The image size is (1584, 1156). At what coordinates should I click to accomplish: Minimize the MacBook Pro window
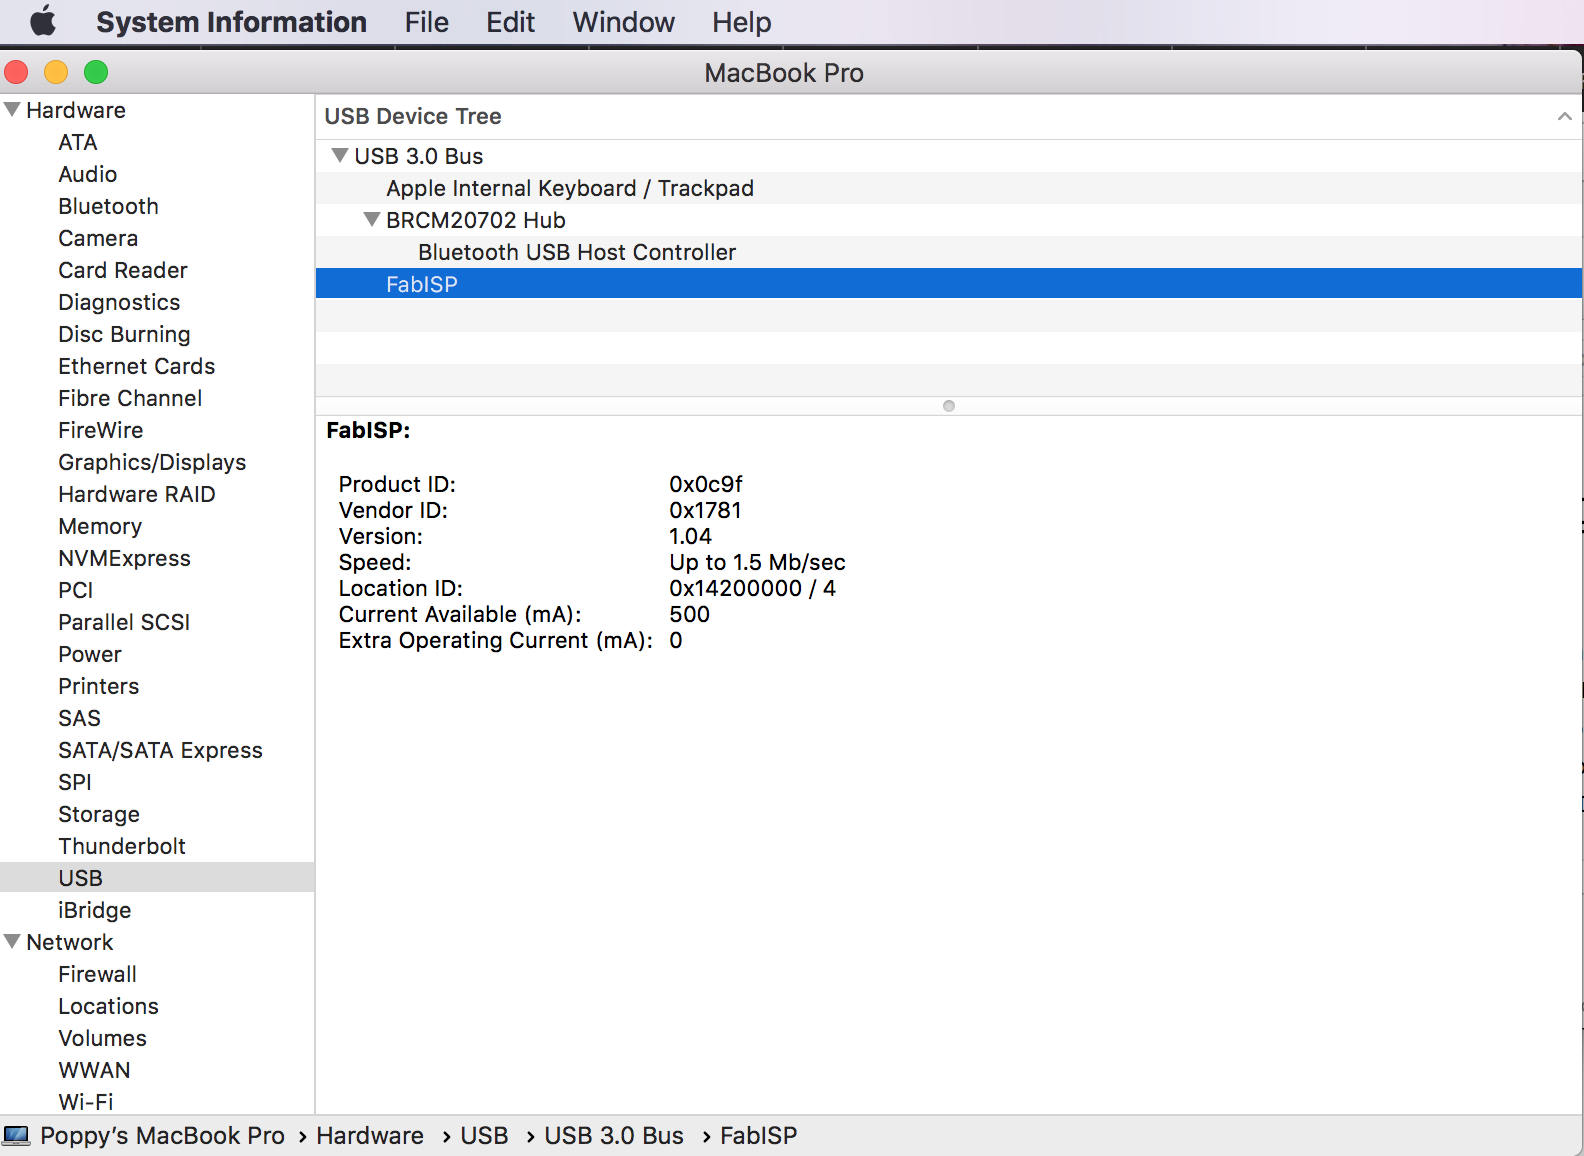click(x=56, y=72)
